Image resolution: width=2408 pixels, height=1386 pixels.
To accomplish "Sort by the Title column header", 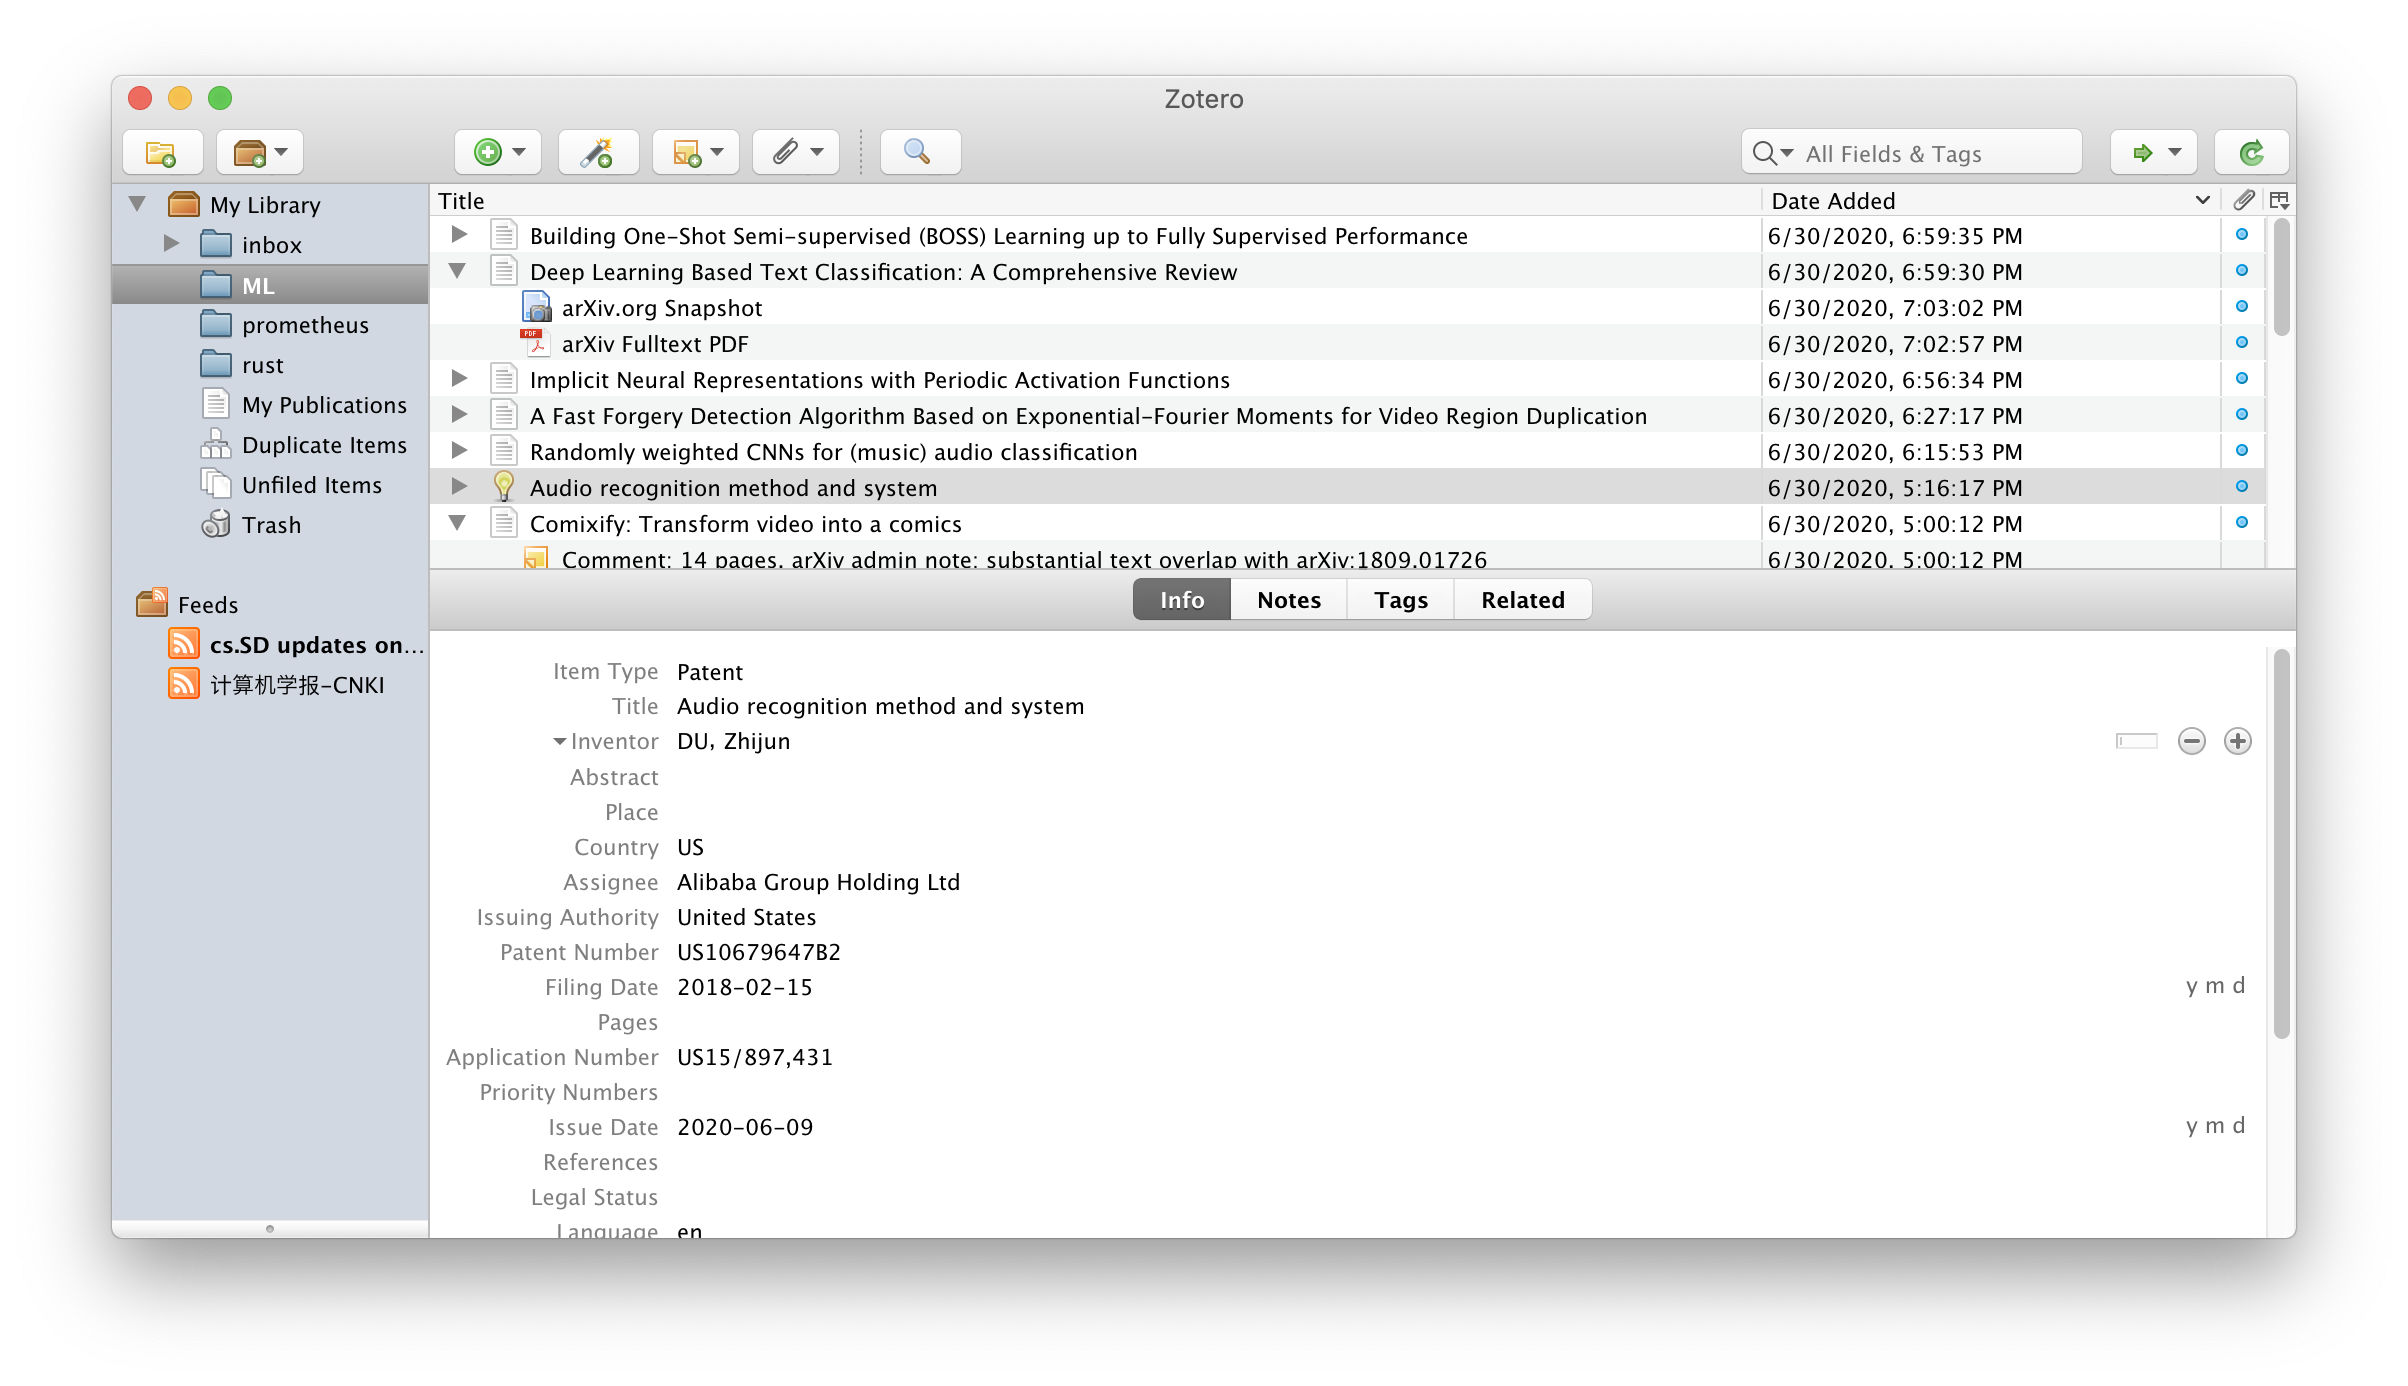I will pos(1095,201).
